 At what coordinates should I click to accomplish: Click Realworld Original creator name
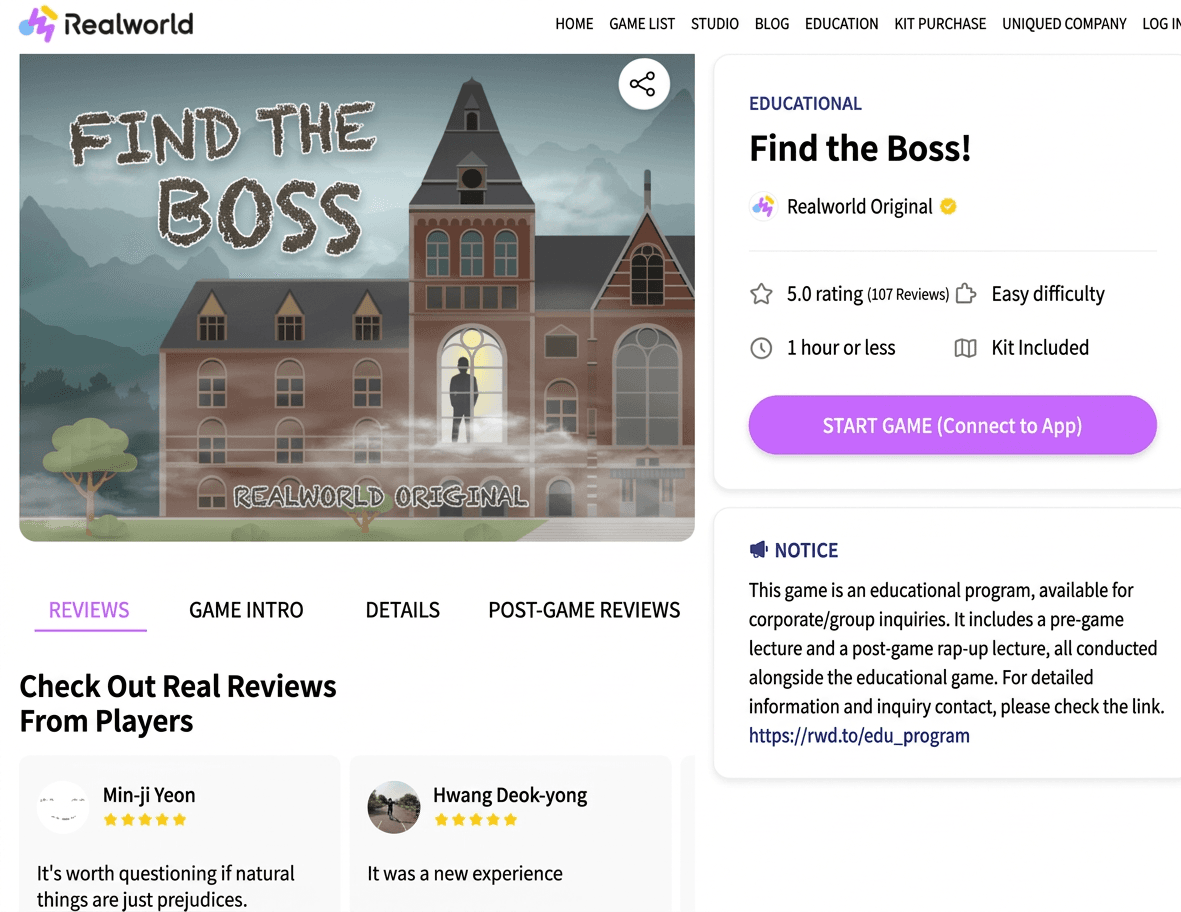(859, 206)
